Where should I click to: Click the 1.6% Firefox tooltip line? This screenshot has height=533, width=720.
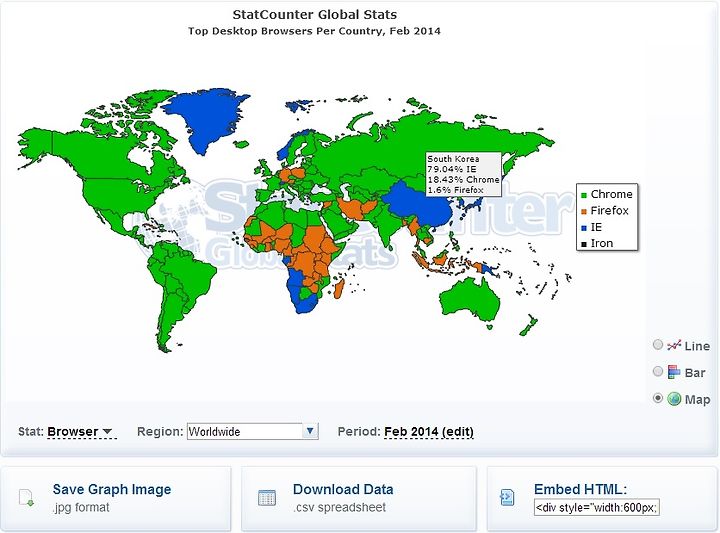455,190
